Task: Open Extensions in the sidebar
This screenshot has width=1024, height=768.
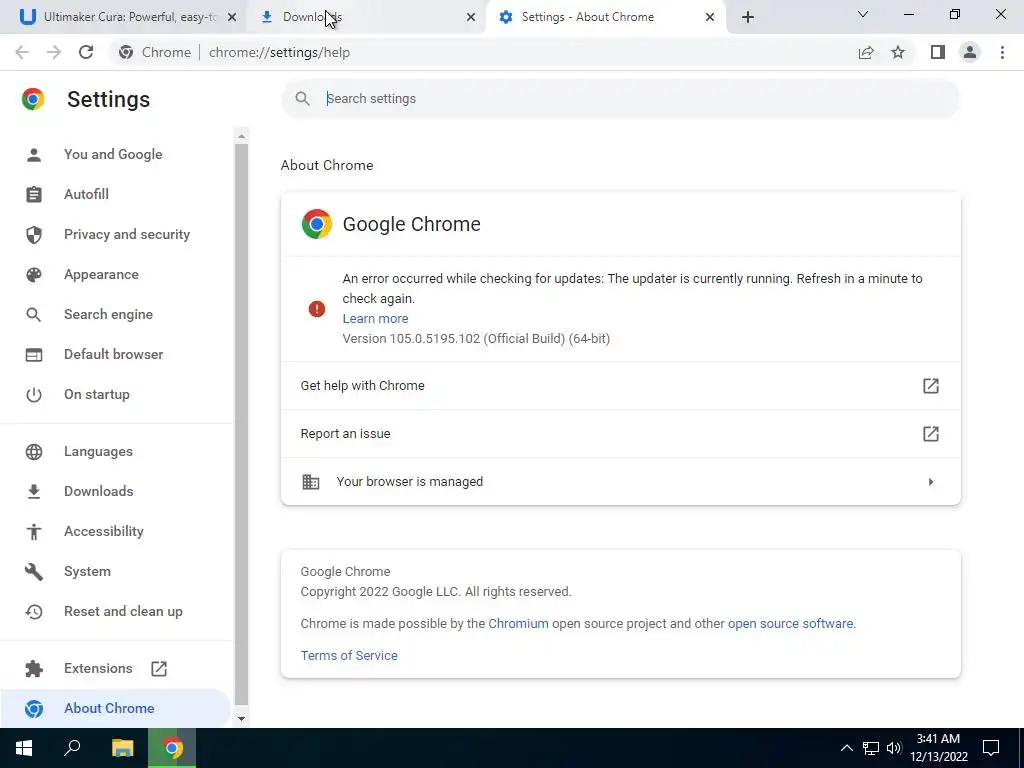Action: pyautogui.click(x=98, y=668)
